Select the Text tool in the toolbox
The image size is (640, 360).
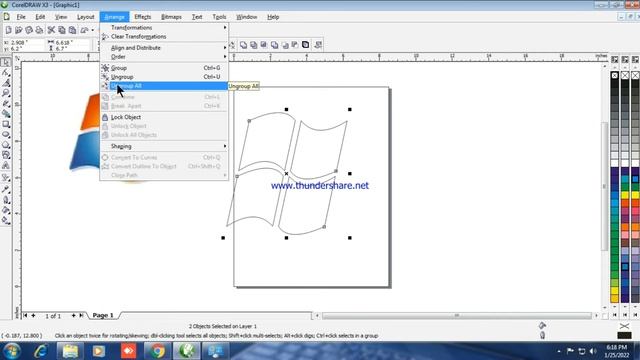(x=6, y=165)
